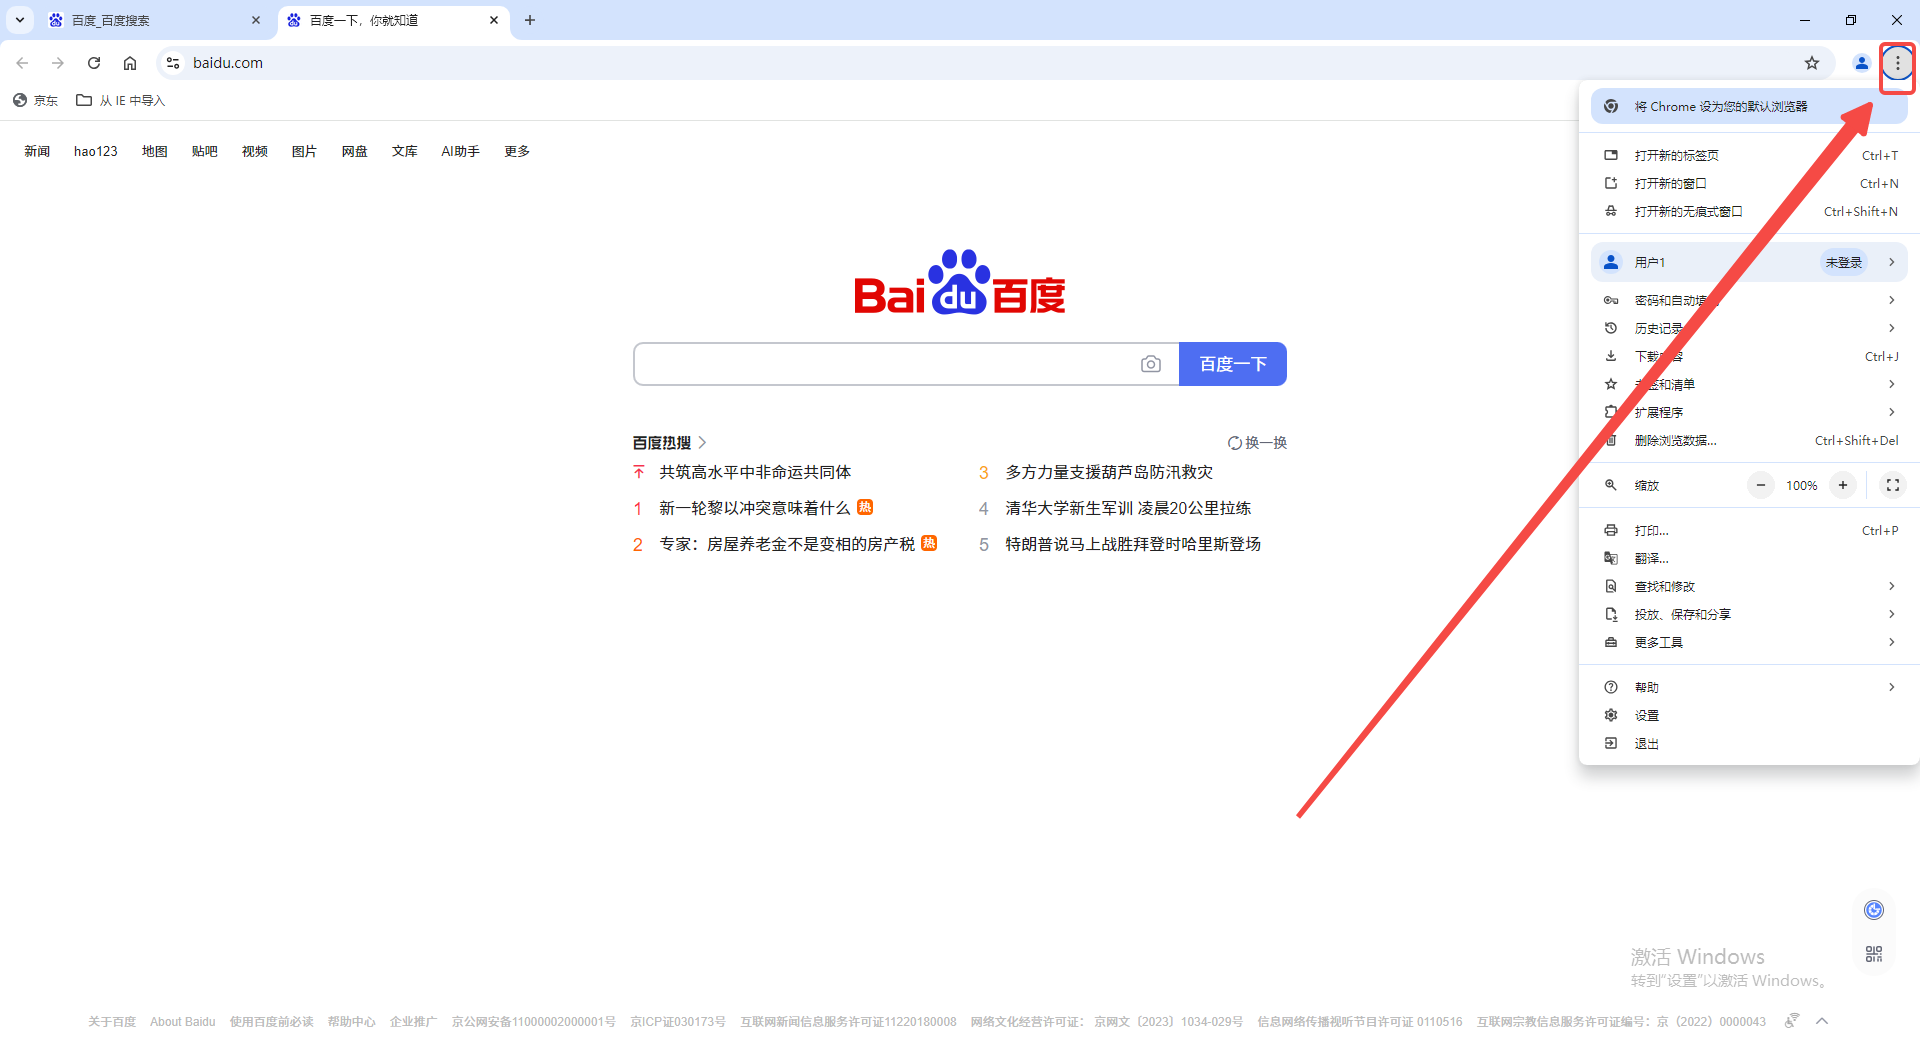1920x1040 pixels.
Task: Open hot search 清华大学新生军训 凌晨20公里拉练
Action: click(1128, 508)
